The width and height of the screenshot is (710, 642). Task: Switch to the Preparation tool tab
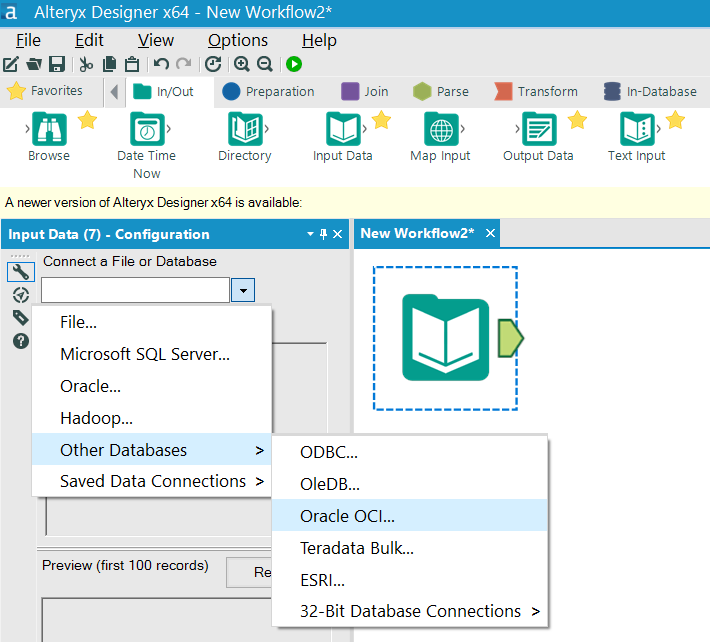tap(268, 91)
